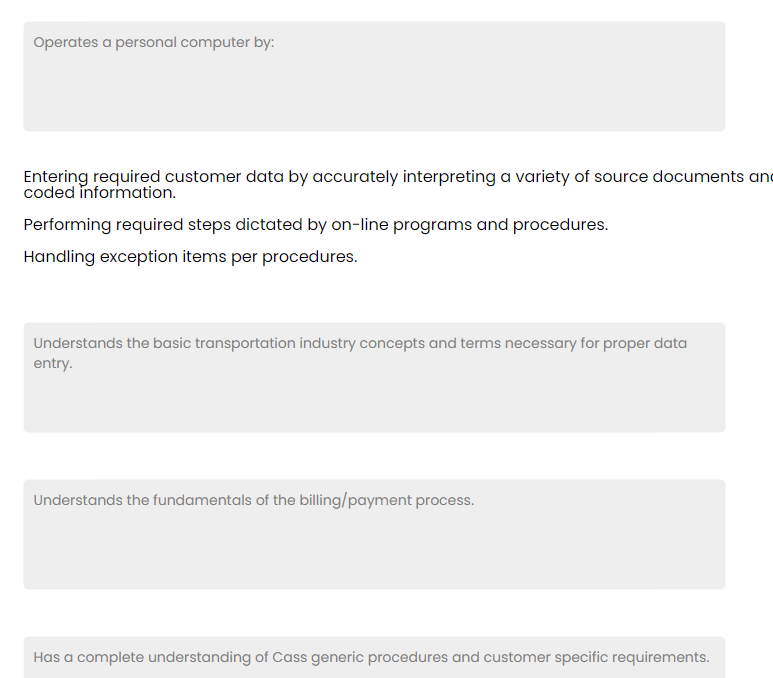The image size is (773, 678).
Task: Click the word 'entry.' in the transportation field
Action: [x=53, y=364]
